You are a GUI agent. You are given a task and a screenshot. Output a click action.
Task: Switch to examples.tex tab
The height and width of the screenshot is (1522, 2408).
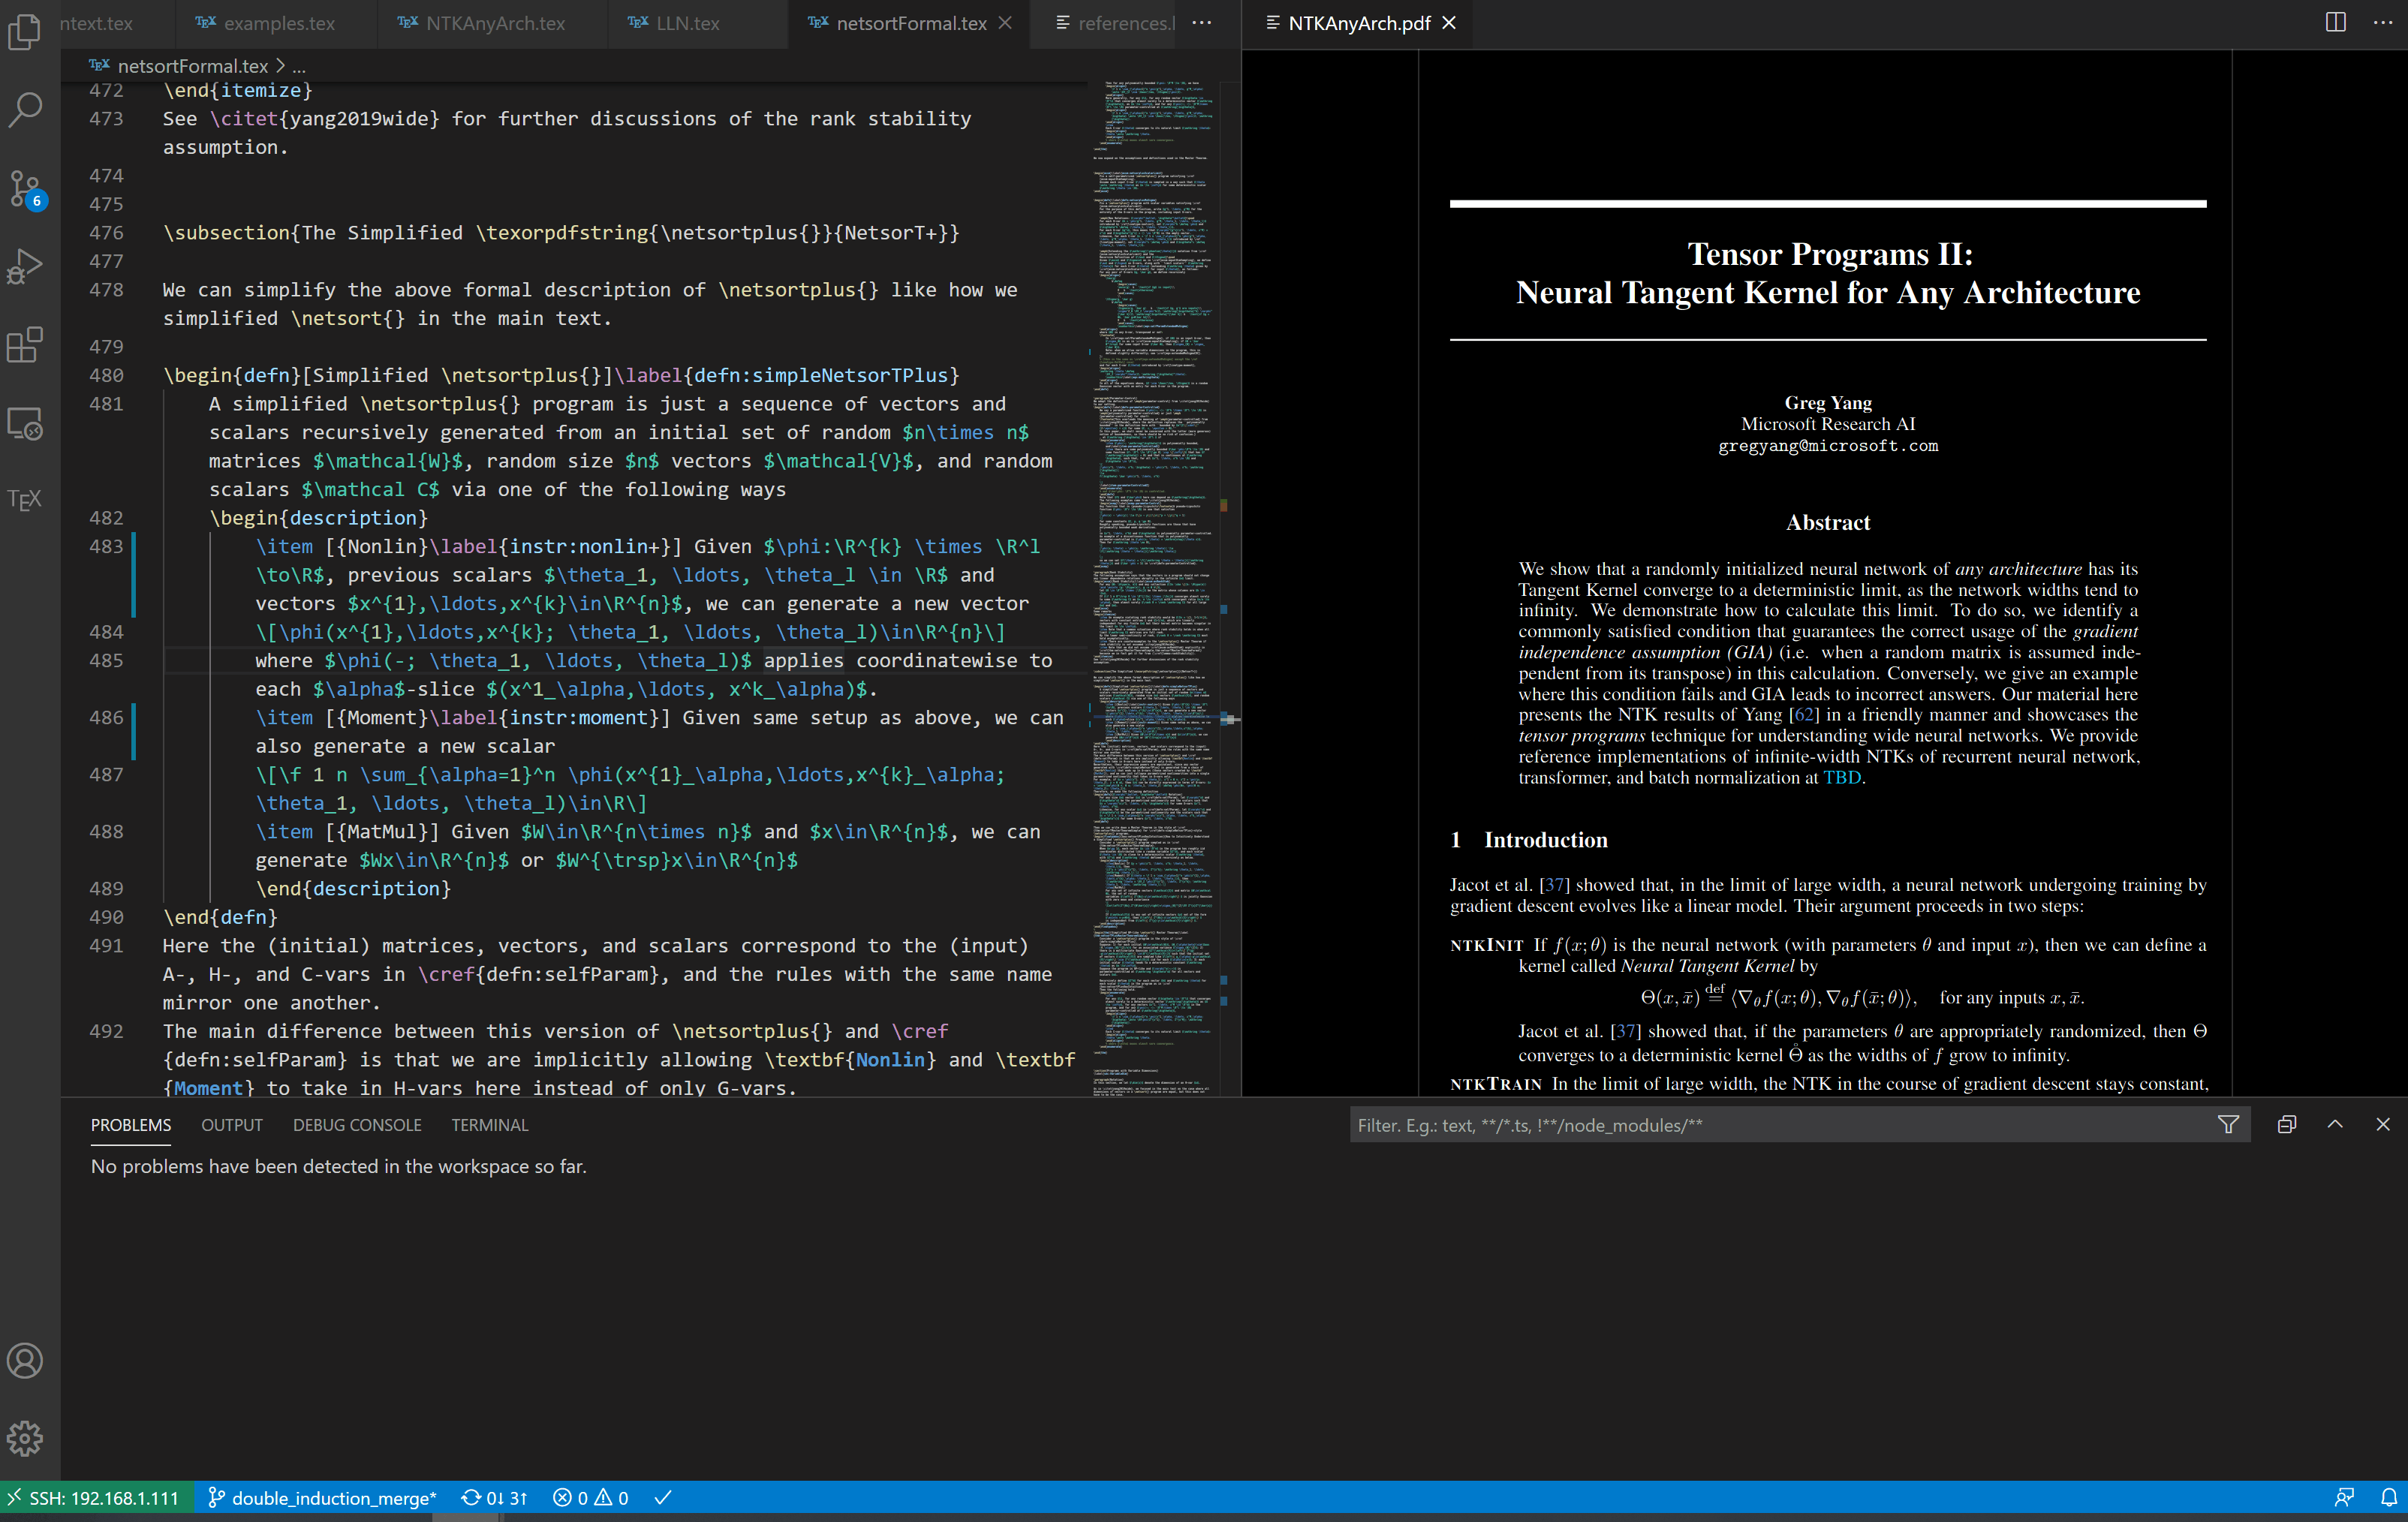coord(266,23)
